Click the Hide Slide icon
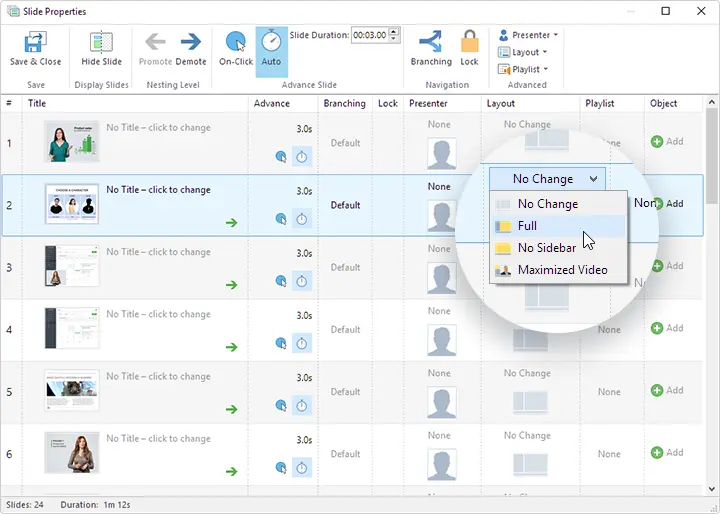The height and width of the screenshot is (514, 720). tap(101, 42)
